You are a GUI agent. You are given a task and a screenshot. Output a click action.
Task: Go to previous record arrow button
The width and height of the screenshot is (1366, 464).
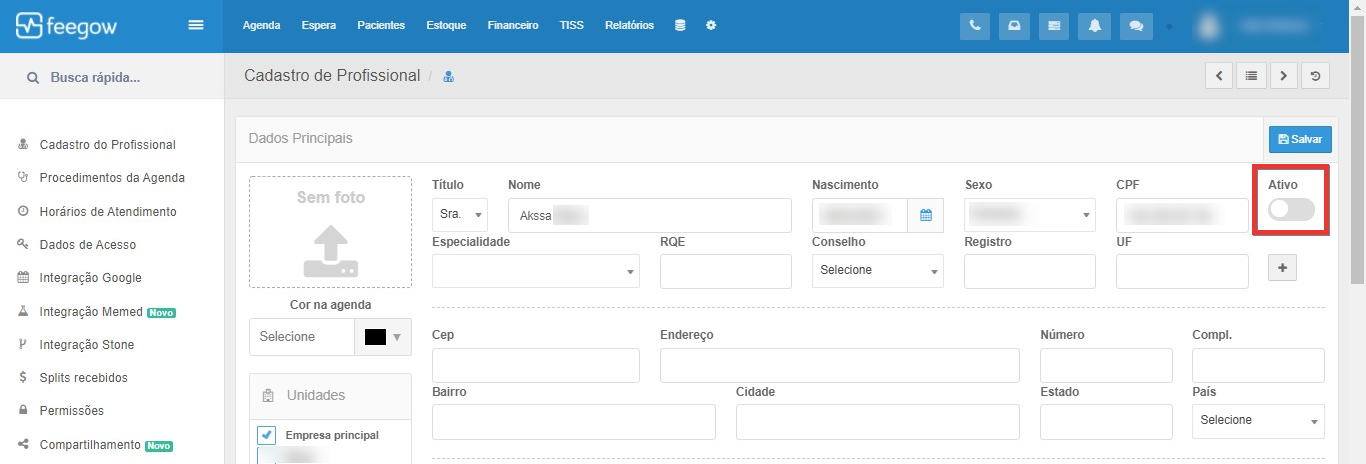click(x=1218, y=75)
